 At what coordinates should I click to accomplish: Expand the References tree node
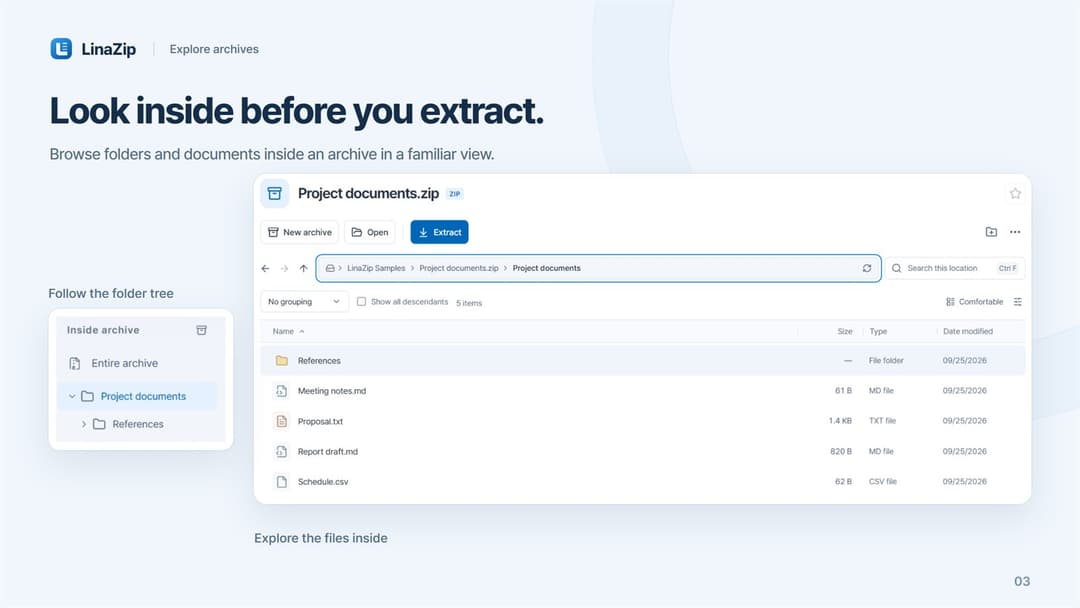pyautogui.click(x=84, y=424)
